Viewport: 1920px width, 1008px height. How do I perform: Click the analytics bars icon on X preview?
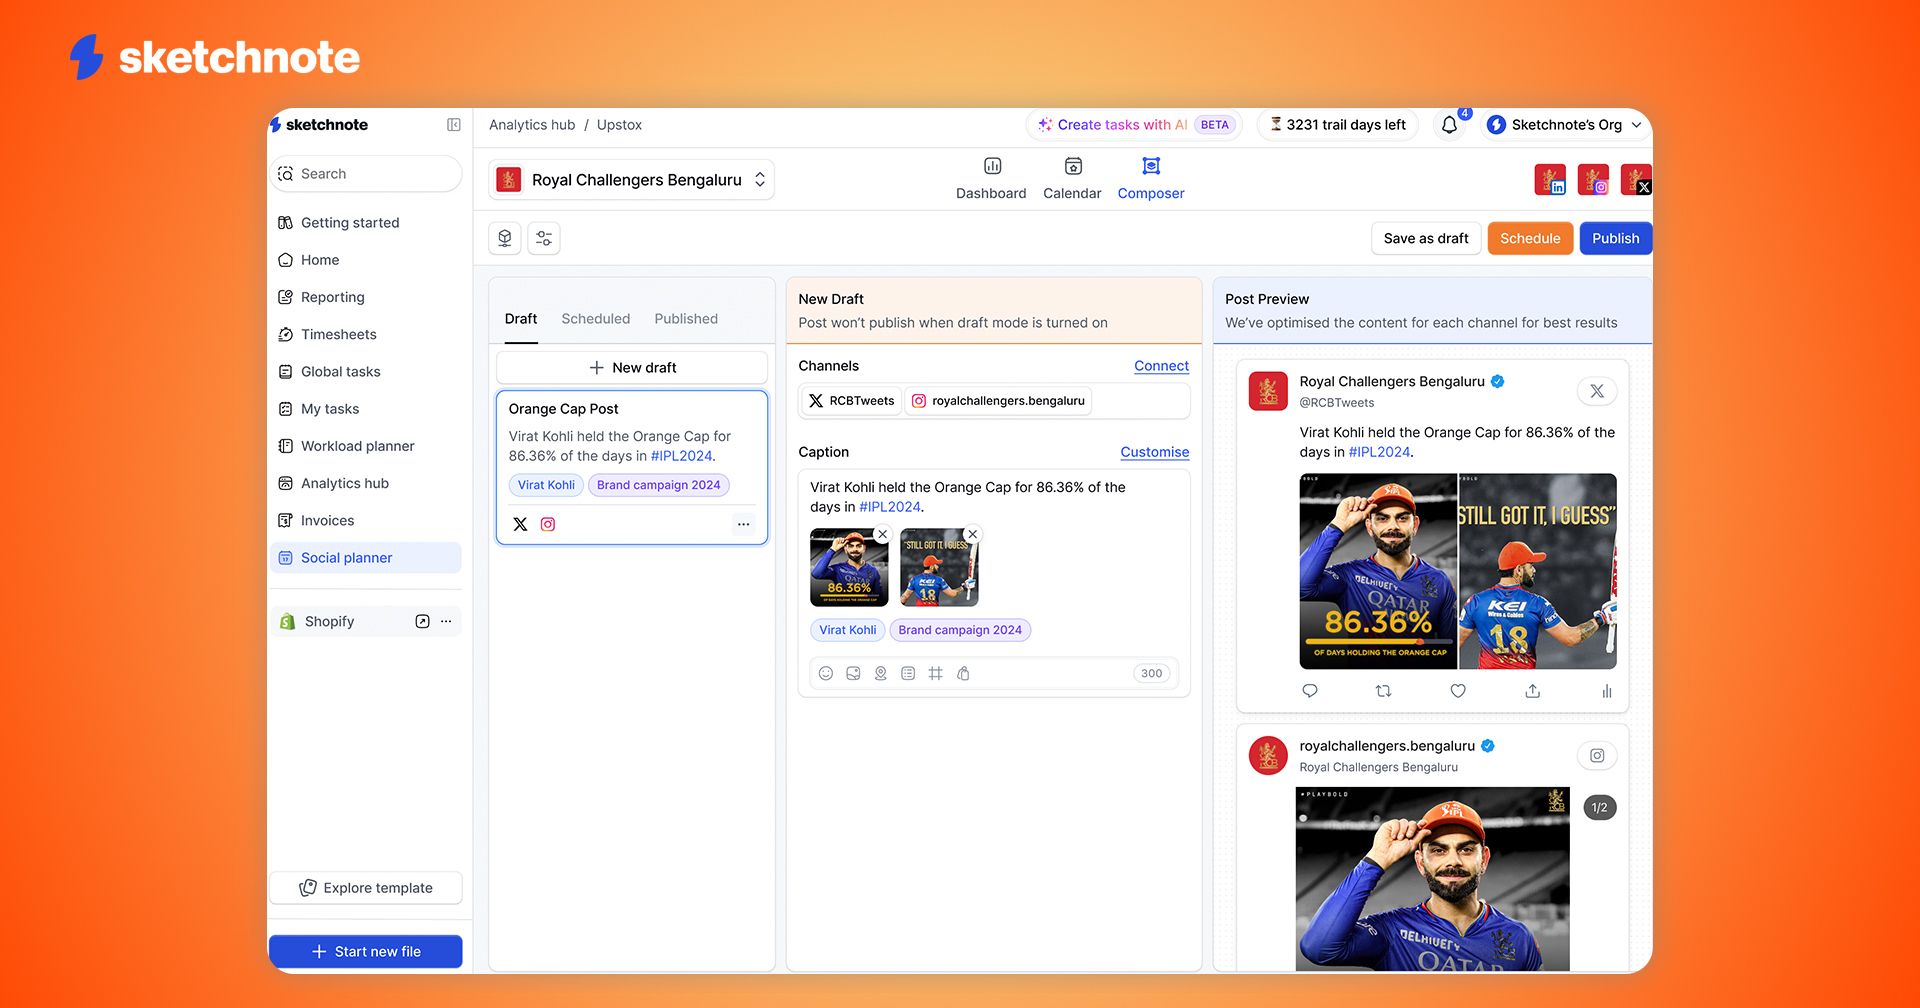(1607, 691)
